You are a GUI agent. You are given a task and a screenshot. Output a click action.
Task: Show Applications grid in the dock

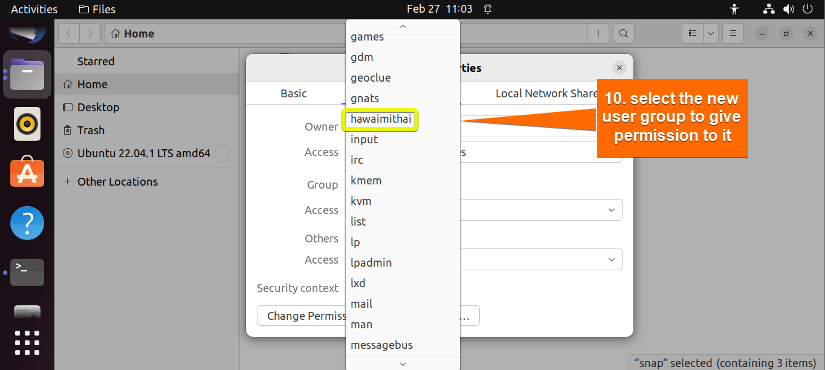[27, 344]
